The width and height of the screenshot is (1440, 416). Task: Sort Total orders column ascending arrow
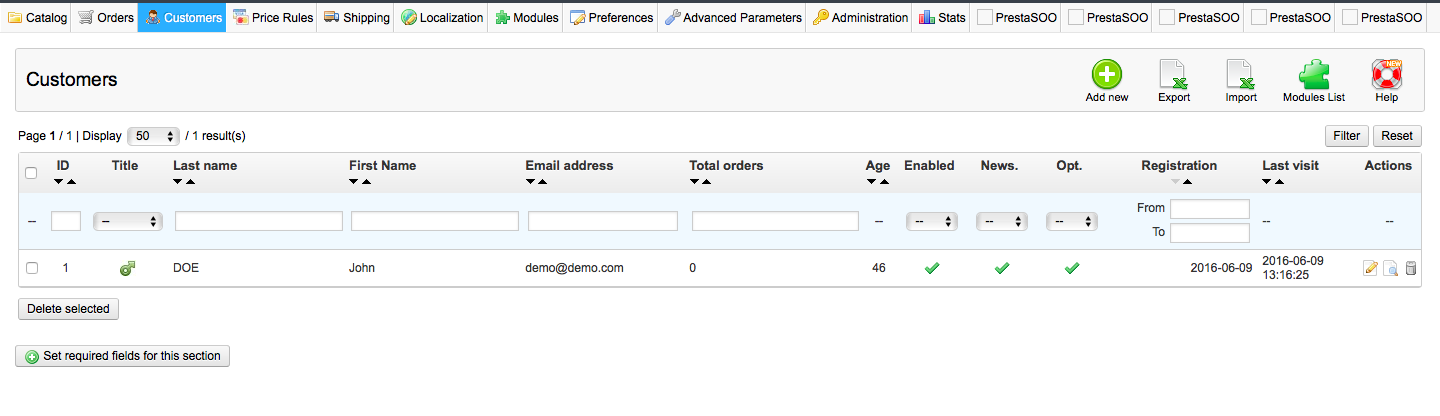tap(706, 182)
